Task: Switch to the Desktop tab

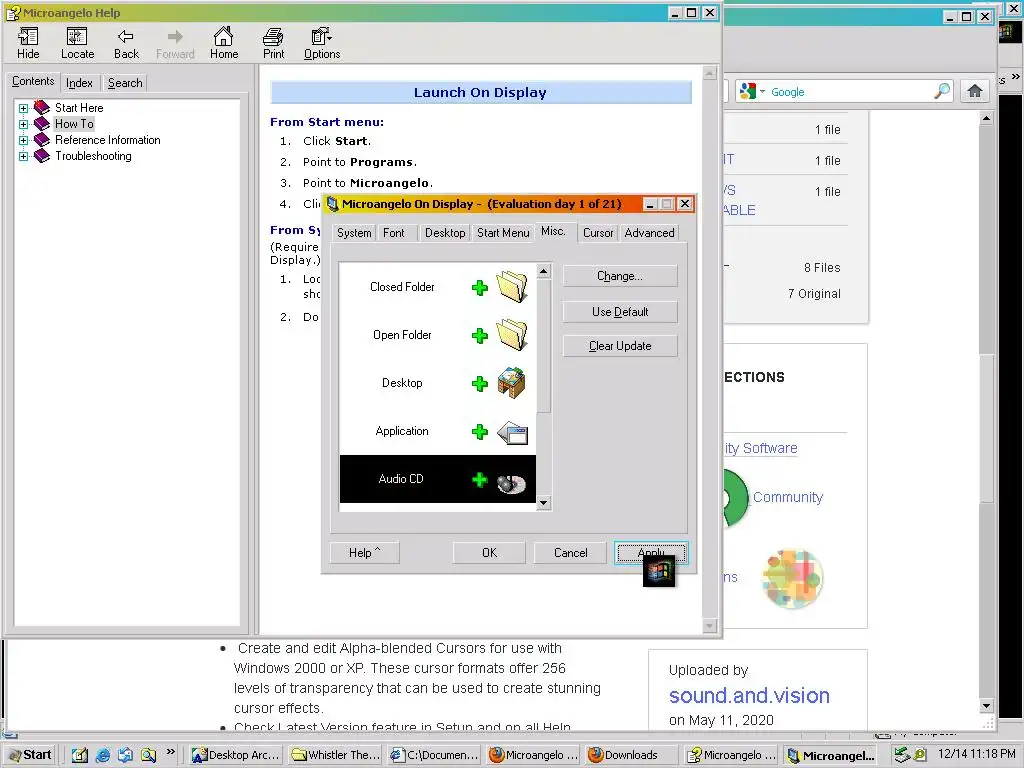Action: click(x=445, y=233)
